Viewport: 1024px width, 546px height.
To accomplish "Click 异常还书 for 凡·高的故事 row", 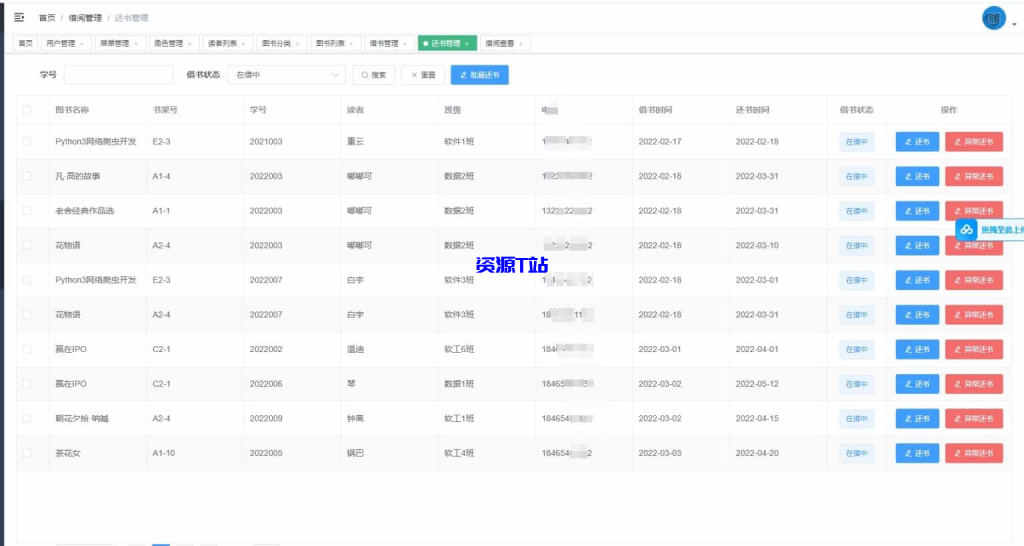I will [974, 176].
